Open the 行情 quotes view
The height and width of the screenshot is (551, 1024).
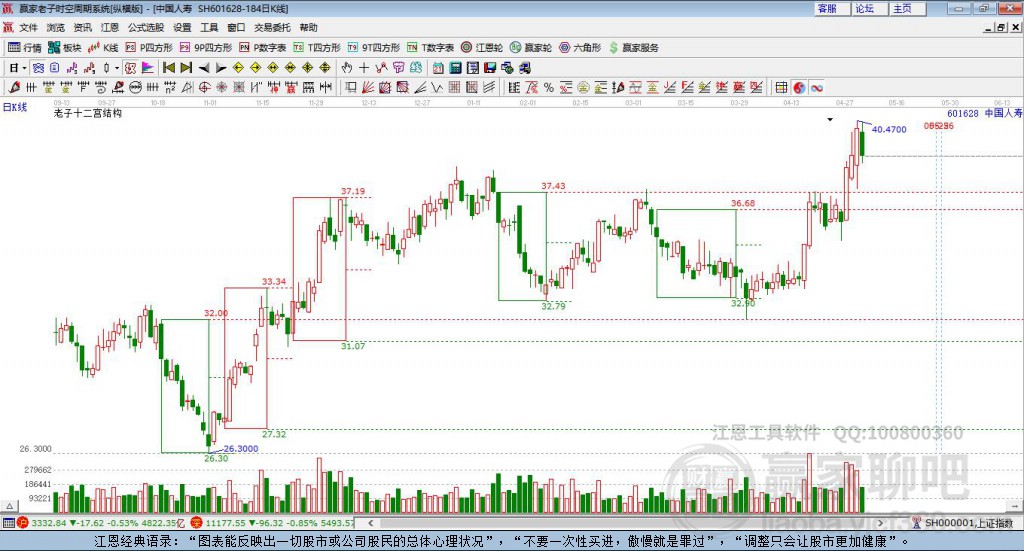click(24, 48)
